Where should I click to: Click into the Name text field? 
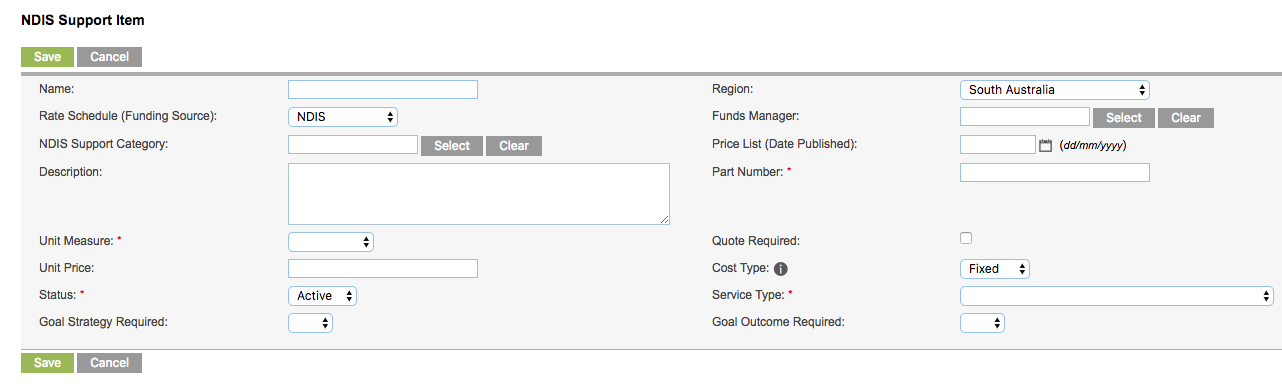[x=383, y=90]
